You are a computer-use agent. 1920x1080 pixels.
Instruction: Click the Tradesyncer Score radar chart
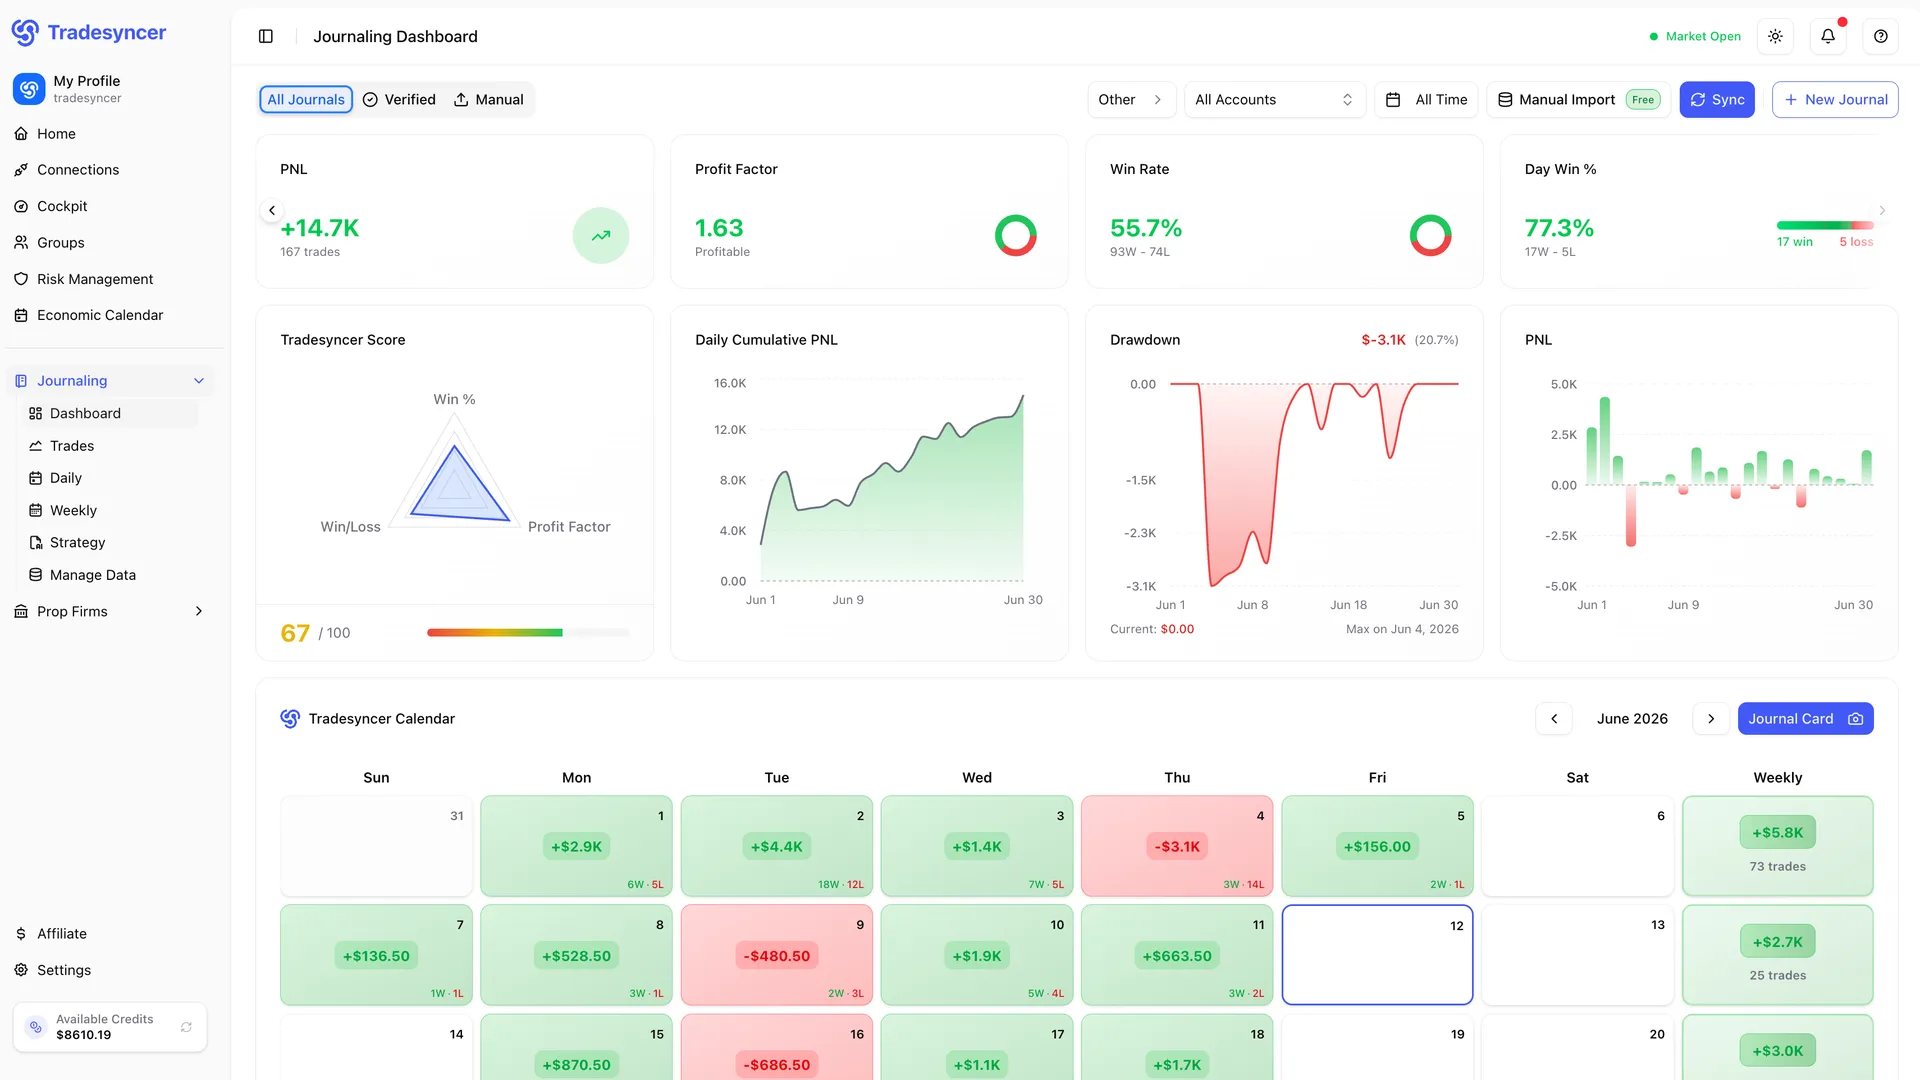pos(455,473)
